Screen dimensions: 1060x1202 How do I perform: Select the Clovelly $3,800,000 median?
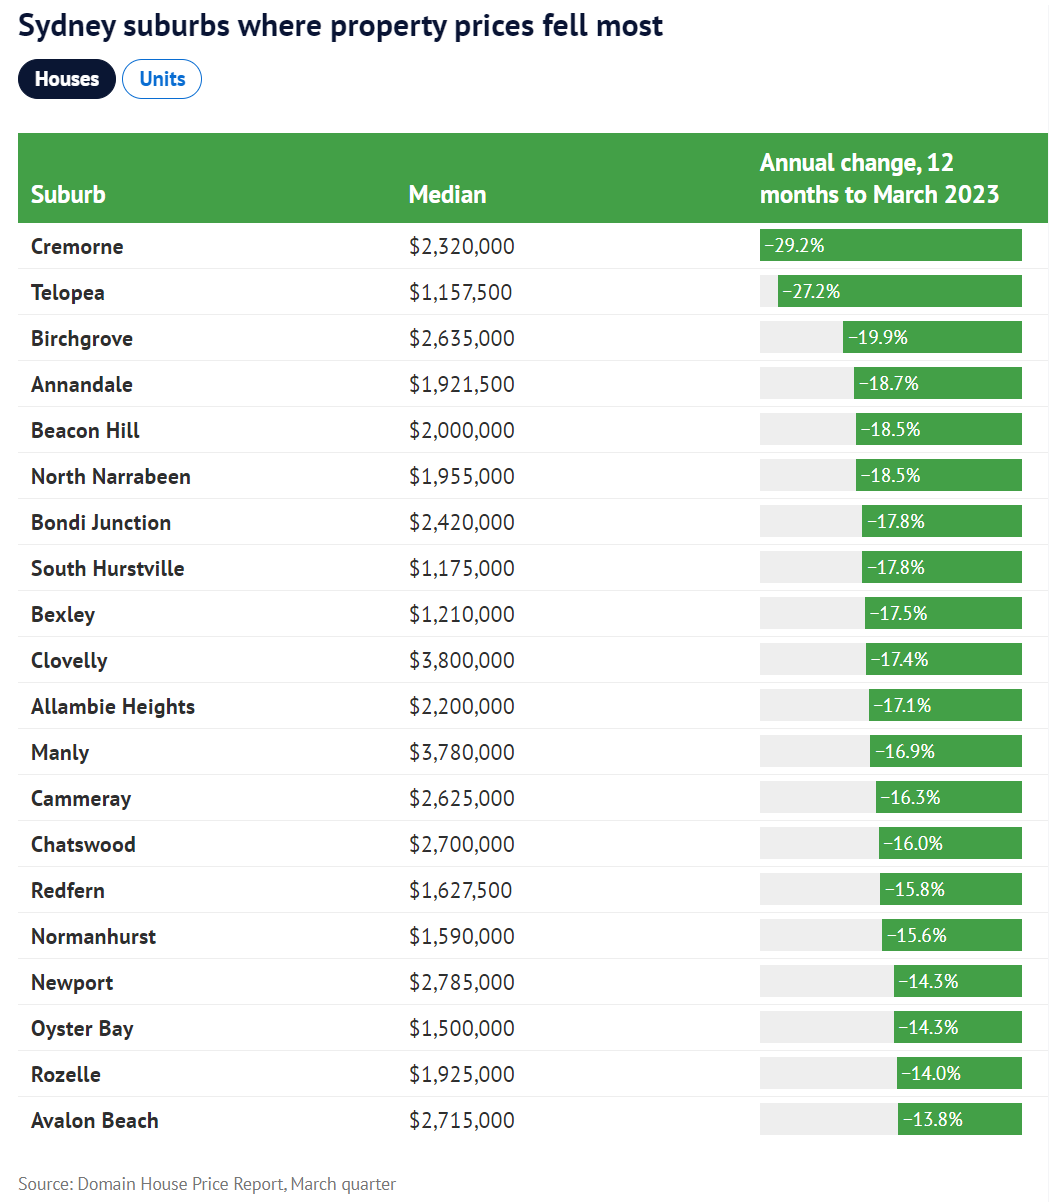click(462, 660)
